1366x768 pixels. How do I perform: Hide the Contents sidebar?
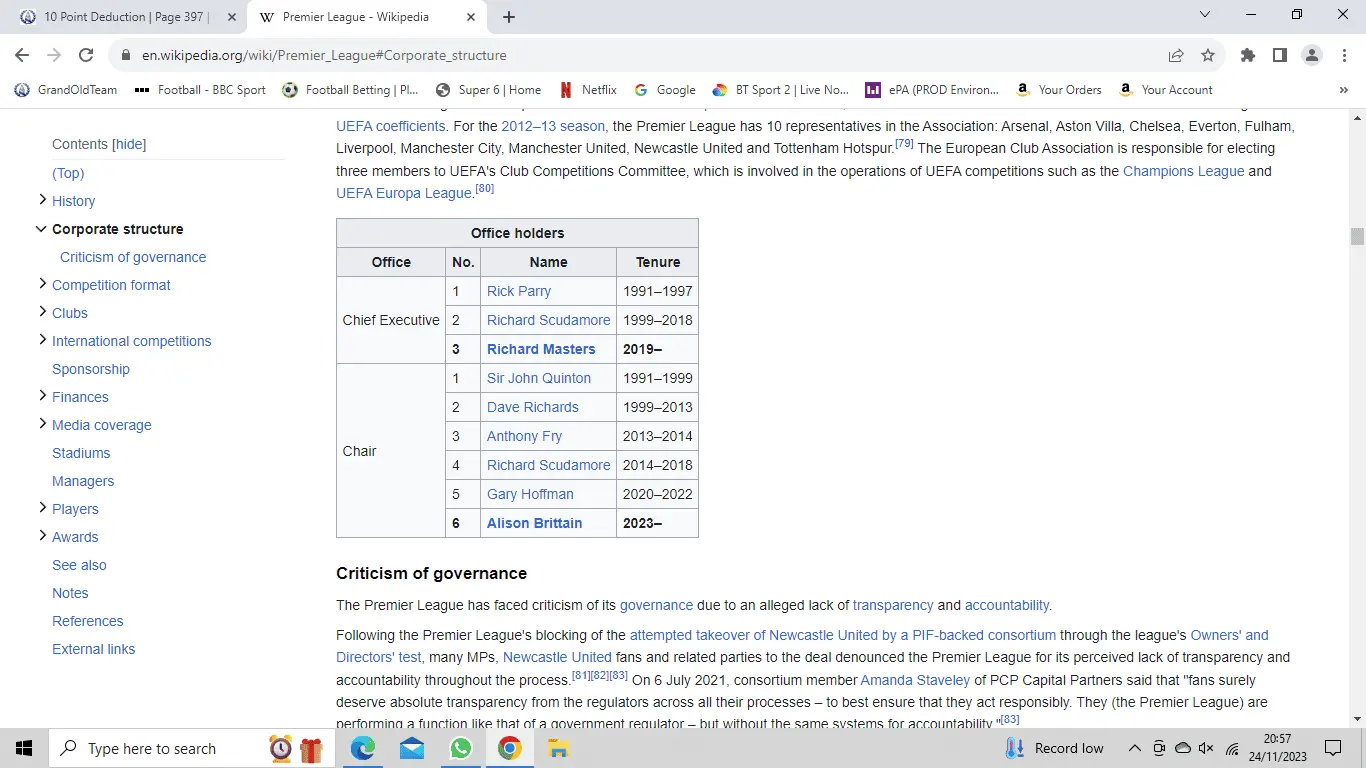coord(129,145)
